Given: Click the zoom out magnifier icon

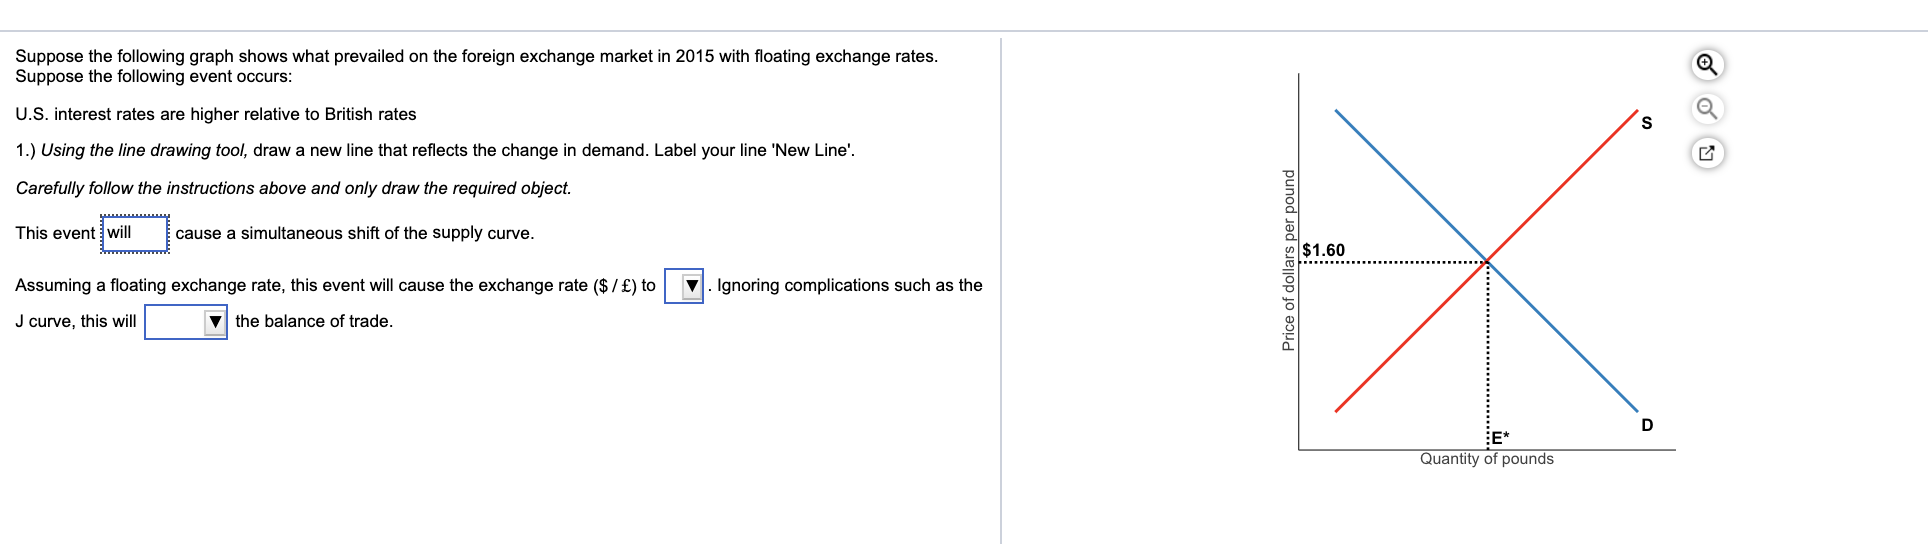Looking at the screenshot, I should click(1707, 108).
